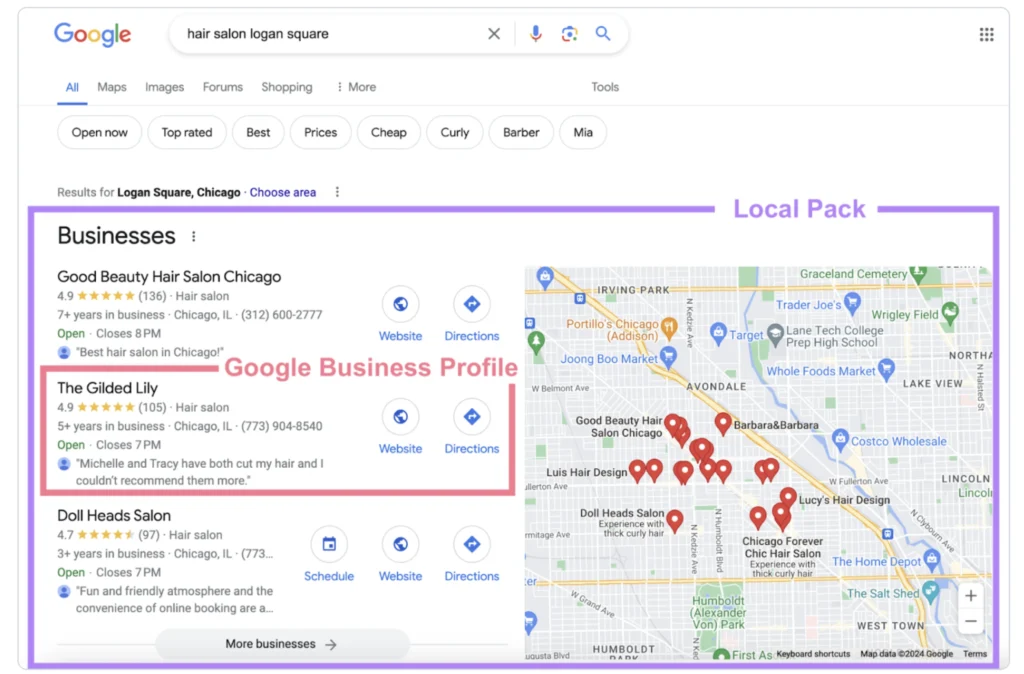Image resolution: width=1024 pixels, height=674 pixels.
Task: Click the Choose area link
Action: [283, 191]
